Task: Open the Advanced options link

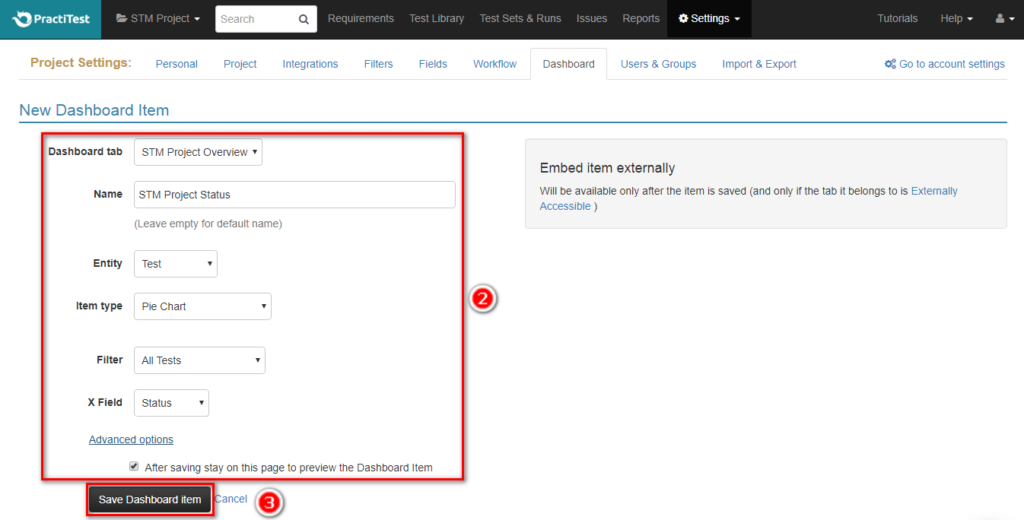Action: [x=131, y=440]
